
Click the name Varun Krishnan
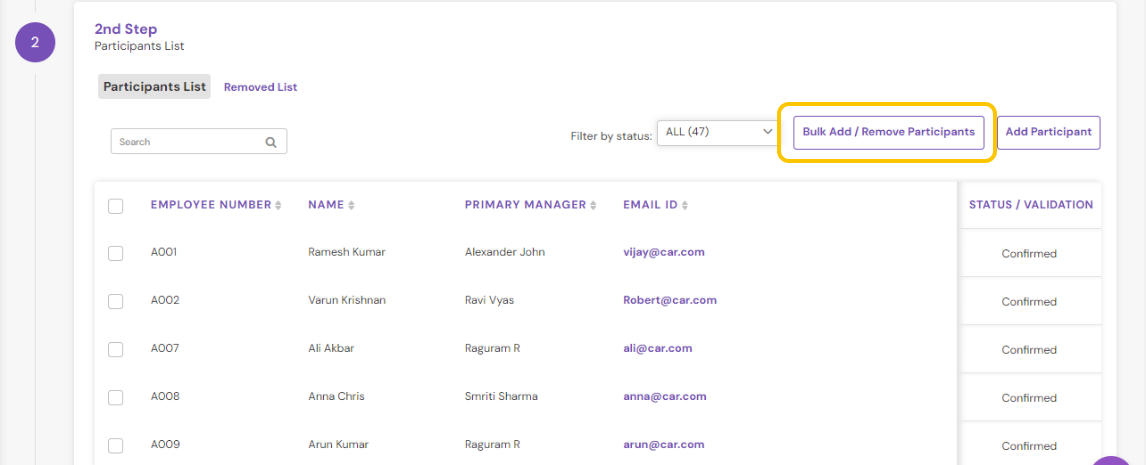pos(347,300)
